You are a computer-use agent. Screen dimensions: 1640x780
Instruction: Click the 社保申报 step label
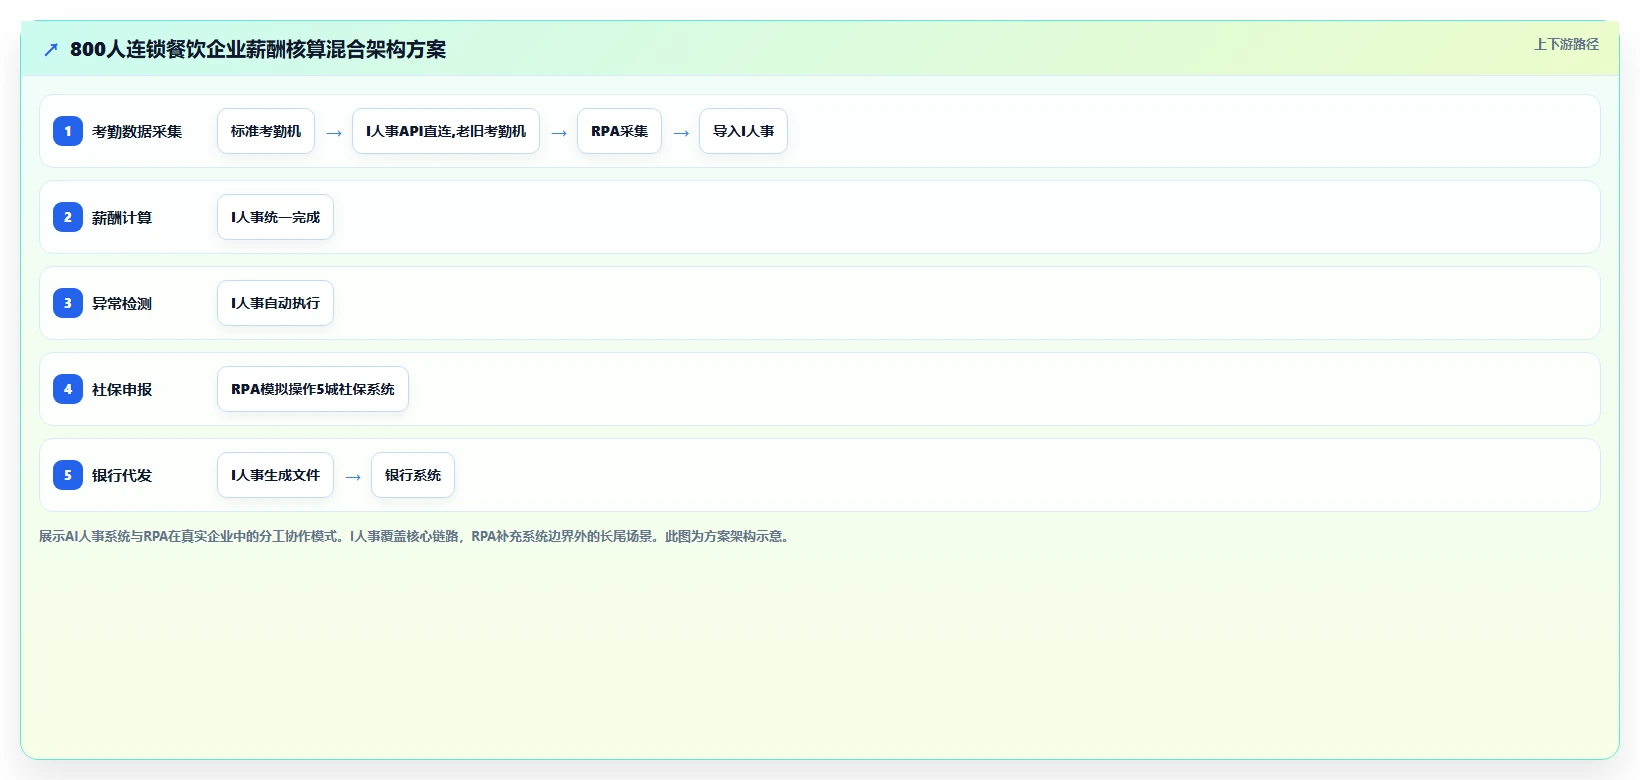click(x=122, y=389)
